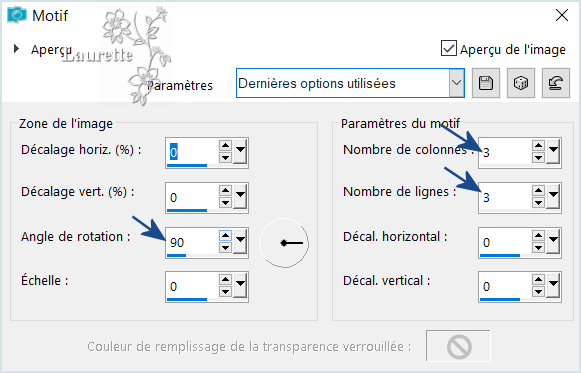Open the Décalage horiz. slider dropdown arrow

pyautogui.click(x=240, y=151)
